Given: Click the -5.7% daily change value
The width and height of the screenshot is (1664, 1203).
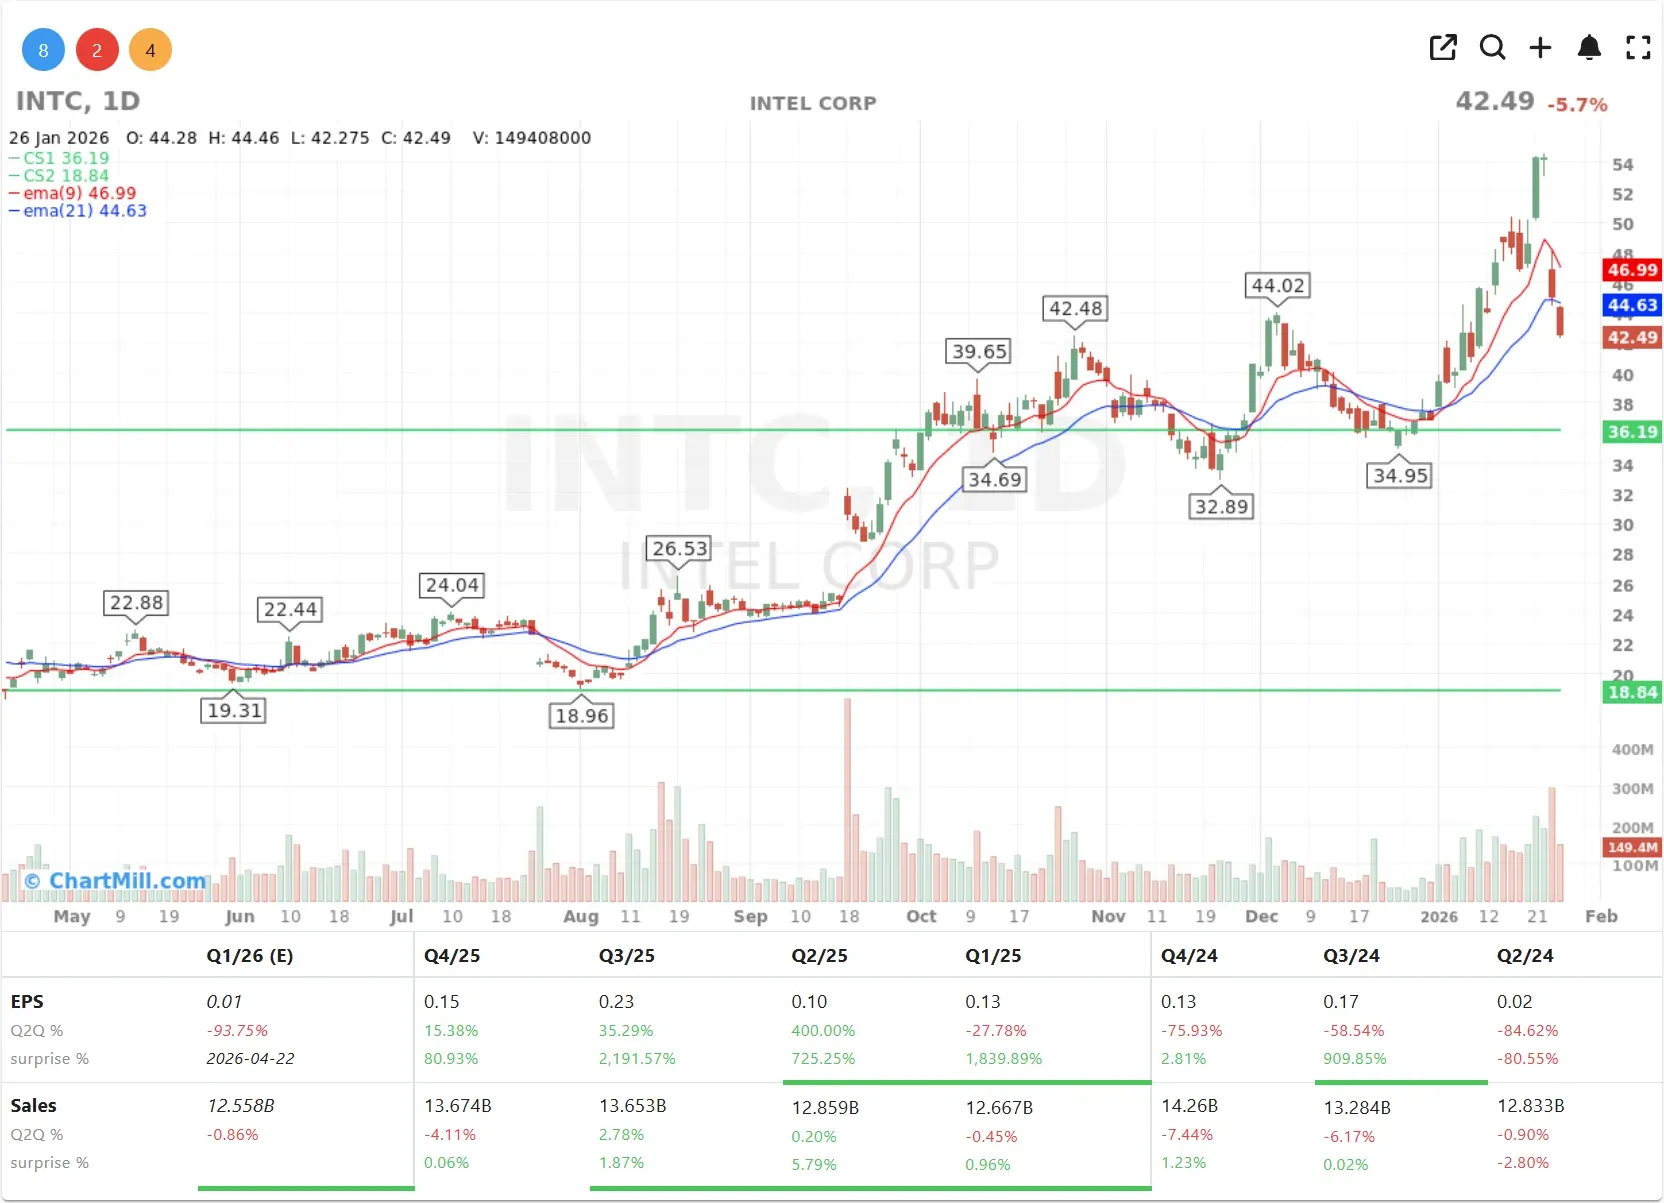Looking at the screenshot, I should [1579, 103].
